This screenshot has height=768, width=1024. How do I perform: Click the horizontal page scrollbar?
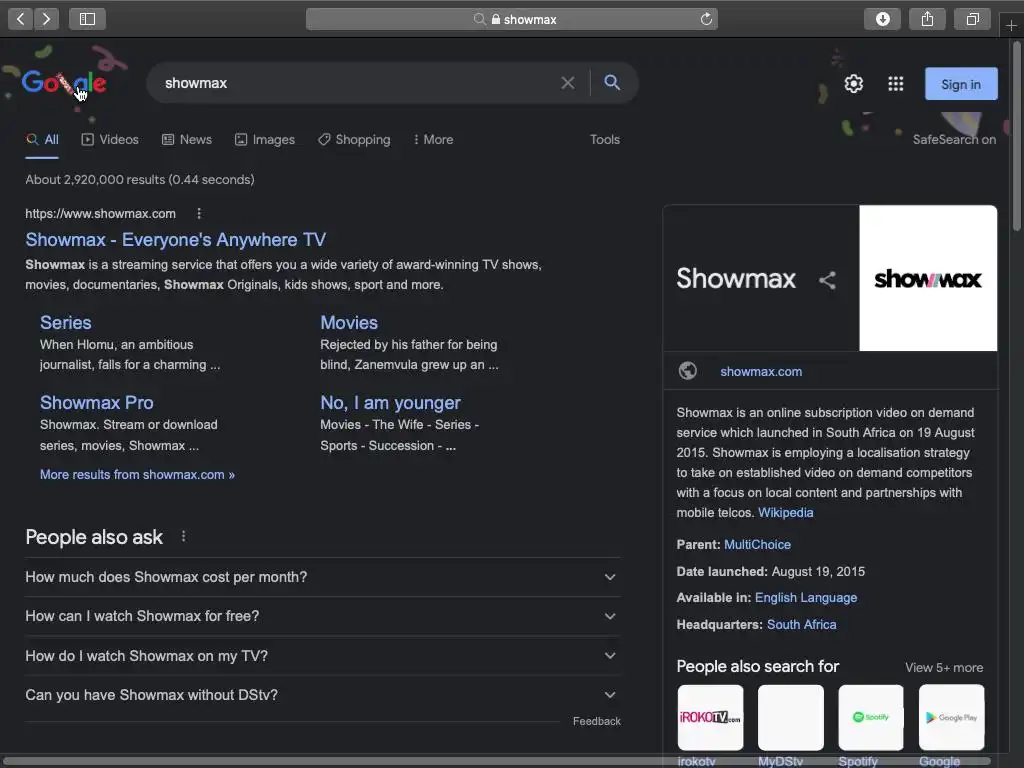tap(496, 761)
